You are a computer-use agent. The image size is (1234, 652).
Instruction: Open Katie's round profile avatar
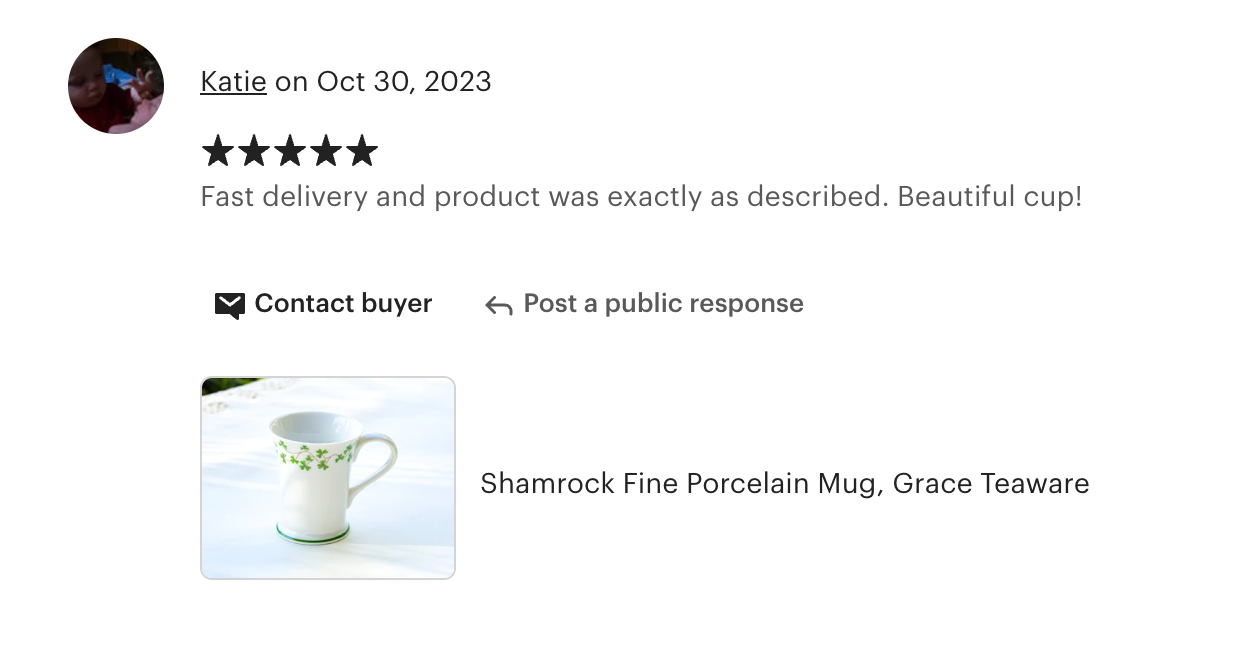[x=116, y=86]
